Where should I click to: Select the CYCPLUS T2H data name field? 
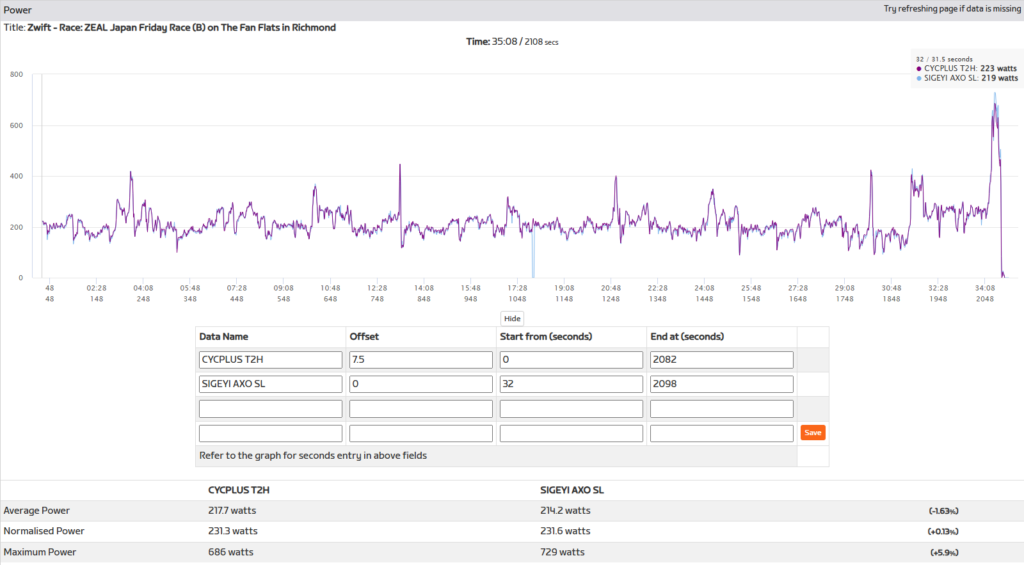click(x=271, y=360)
